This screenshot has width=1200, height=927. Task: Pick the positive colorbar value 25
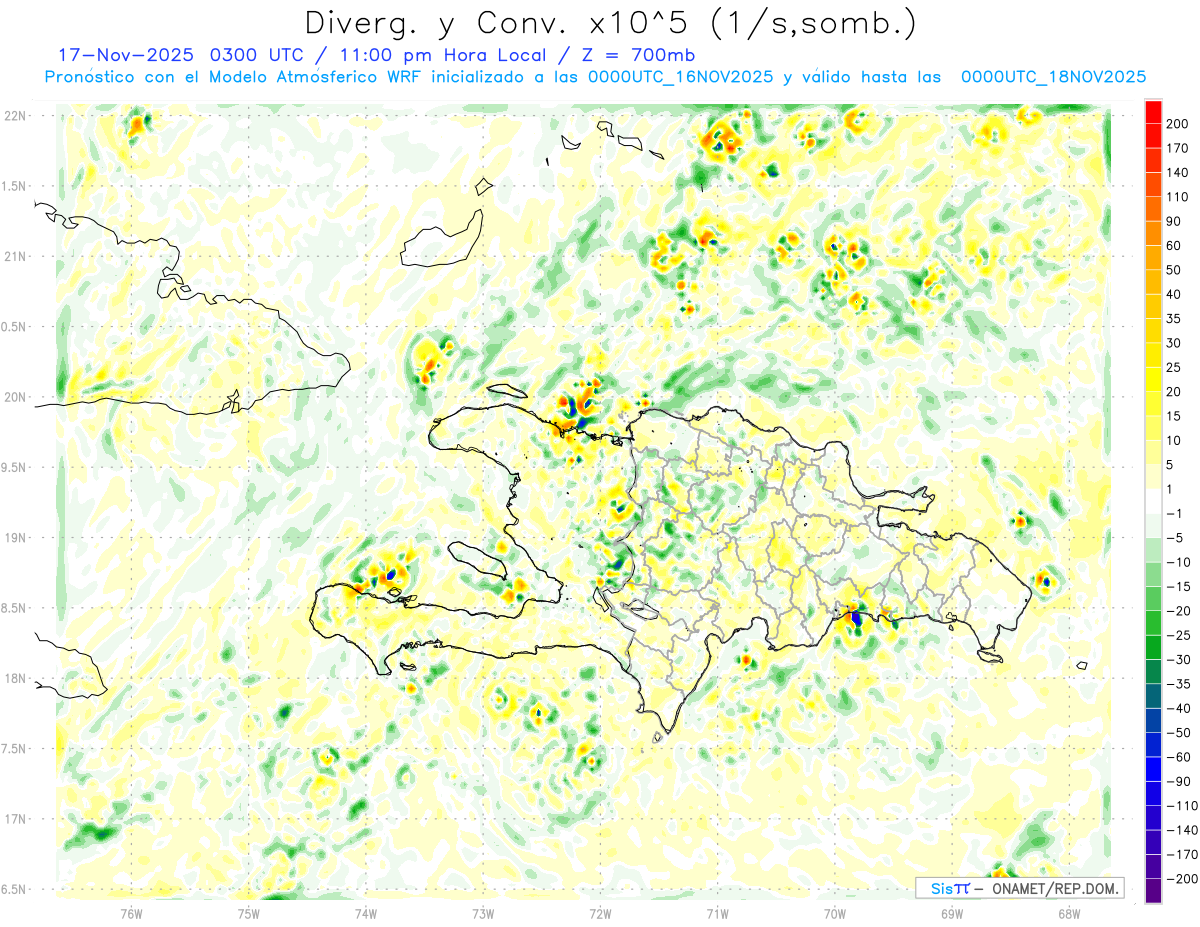click(x=1173, y=367)
